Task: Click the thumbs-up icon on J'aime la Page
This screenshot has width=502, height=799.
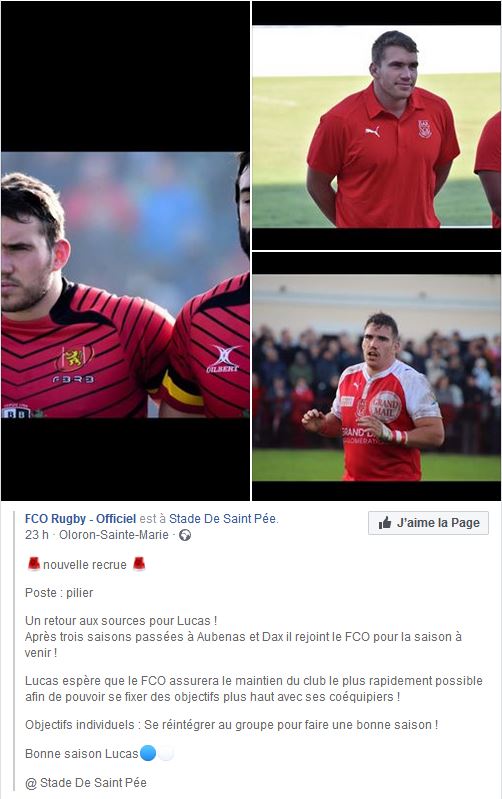Action: (385, 522)
